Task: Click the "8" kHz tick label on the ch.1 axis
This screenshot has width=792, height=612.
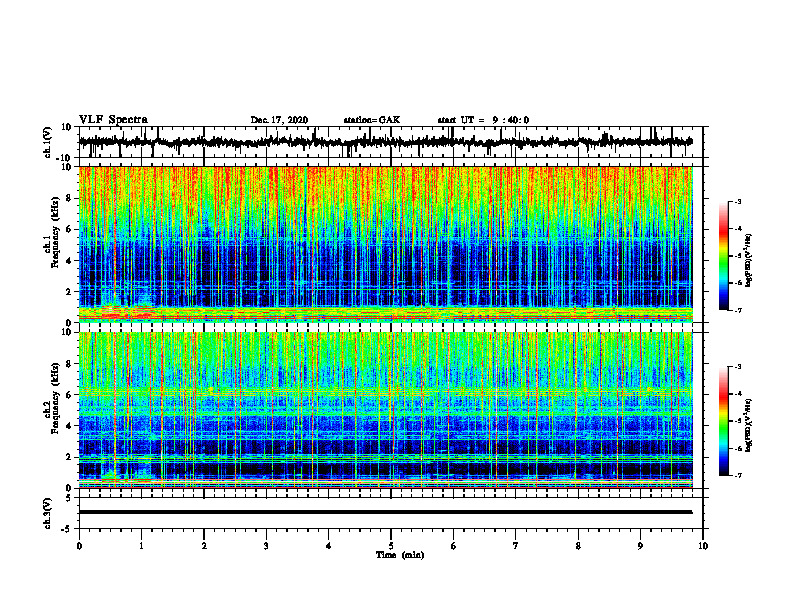Action: click(69, 198)
